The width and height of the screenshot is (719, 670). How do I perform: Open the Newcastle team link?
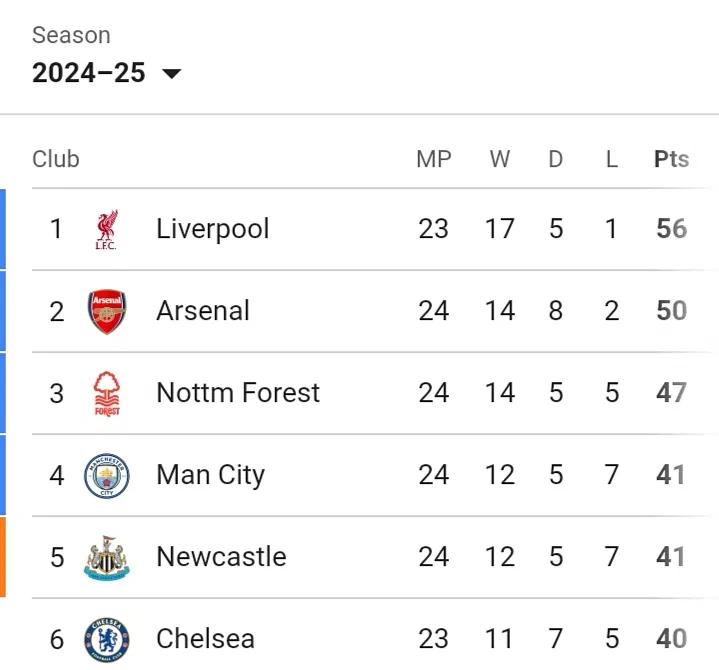pyautogui.click(x=221, y=557)
